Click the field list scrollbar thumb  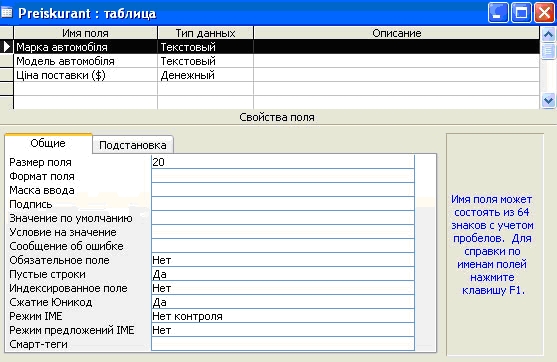pyautogui.click(x=548, y=51)
